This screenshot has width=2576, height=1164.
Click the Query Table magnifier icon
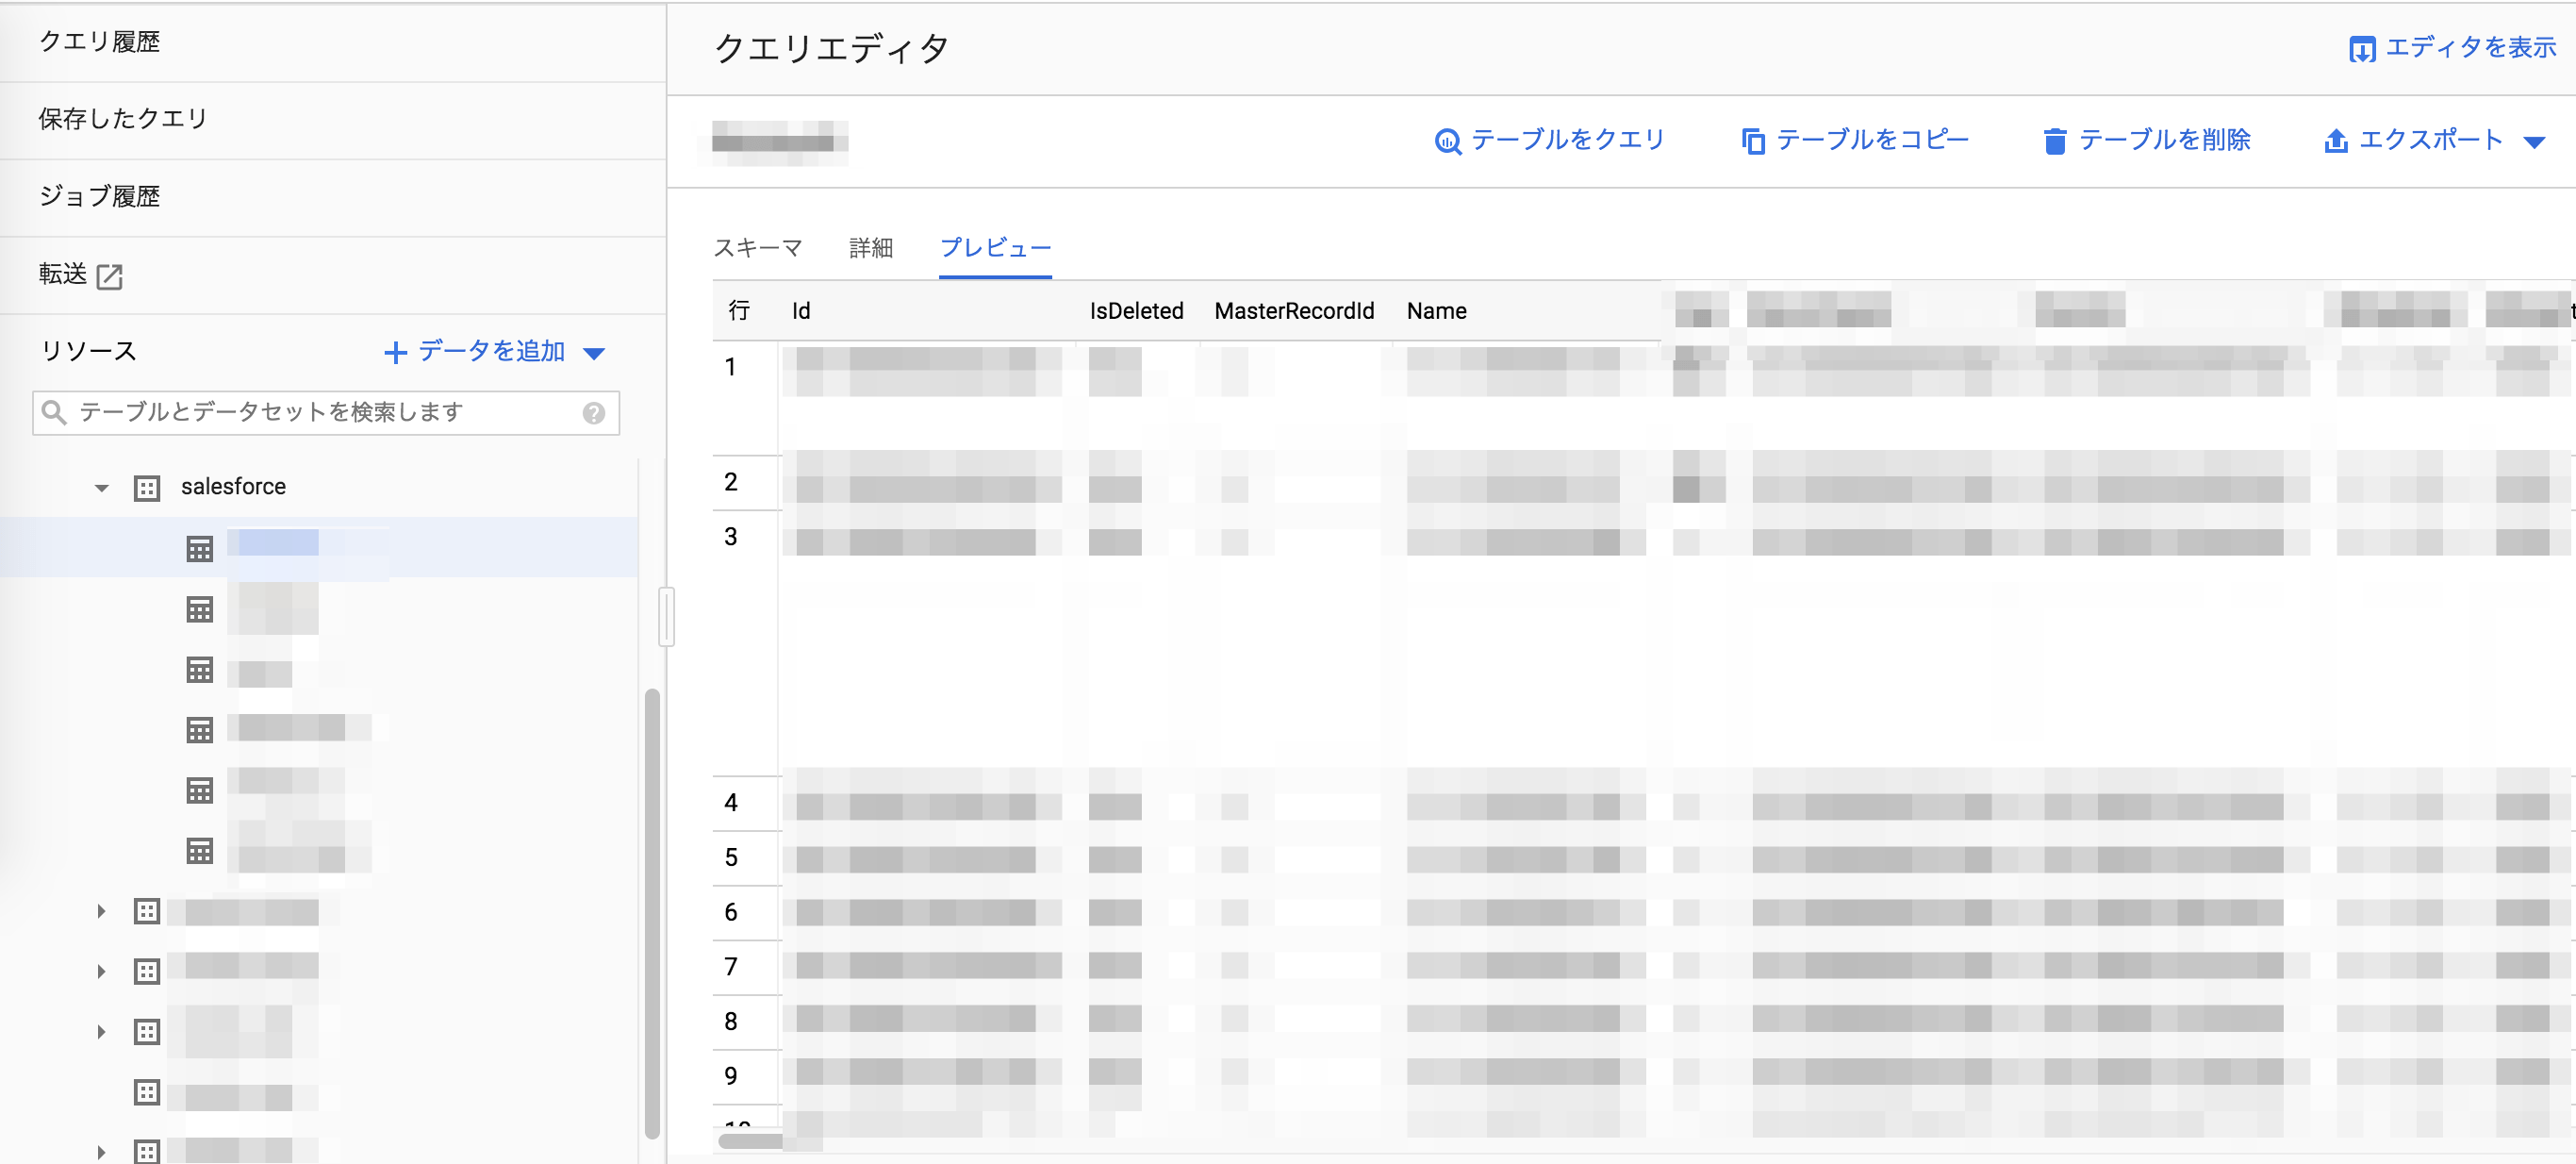coord(1447,141)
